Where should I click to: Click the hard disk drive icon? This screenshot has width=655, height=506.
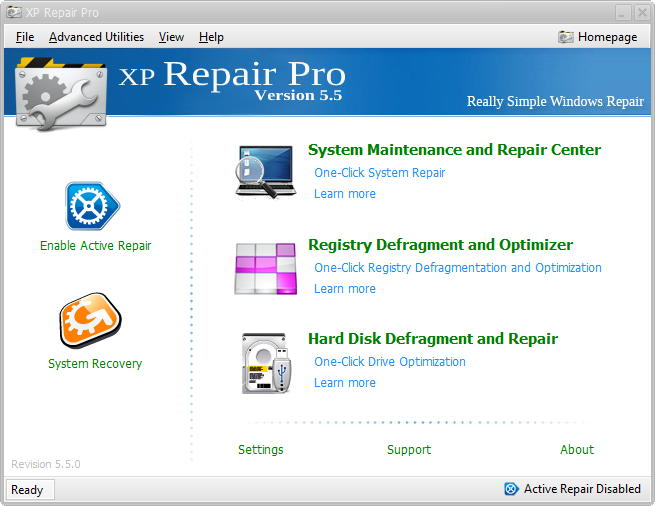tap(266, 363)
